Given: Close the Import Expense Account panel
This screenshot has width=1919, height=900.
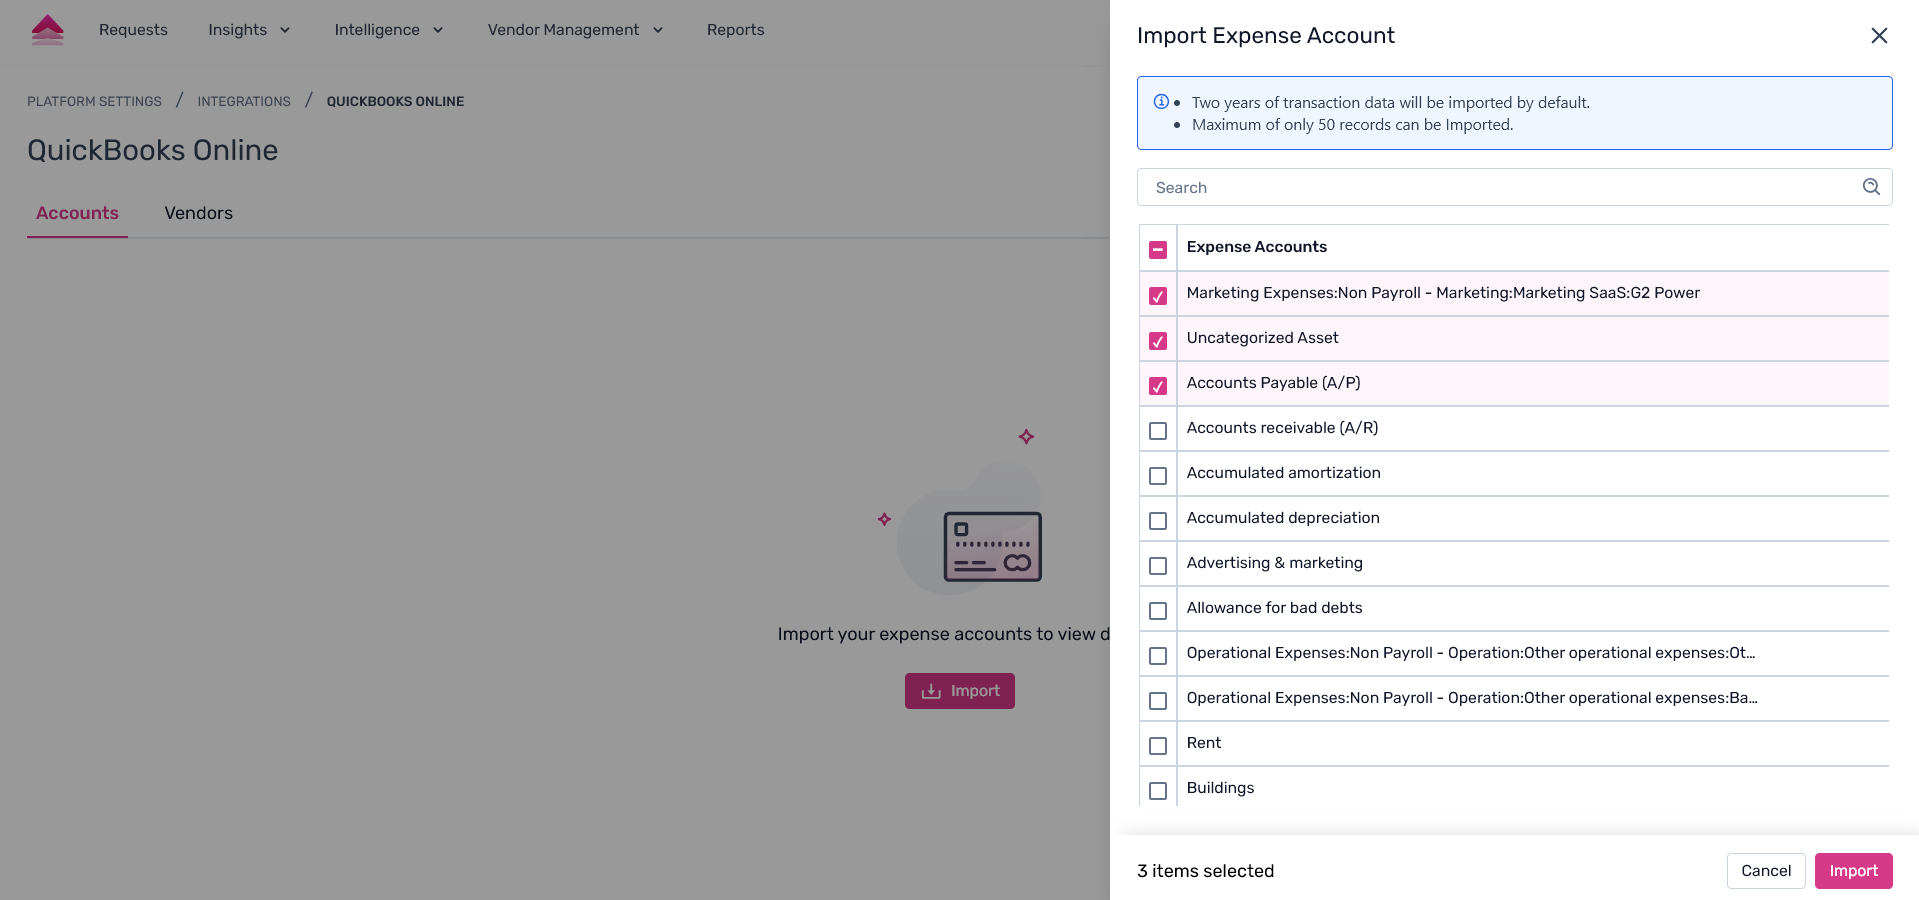Looking at the screenshot, I should (x=1879, y=36).
